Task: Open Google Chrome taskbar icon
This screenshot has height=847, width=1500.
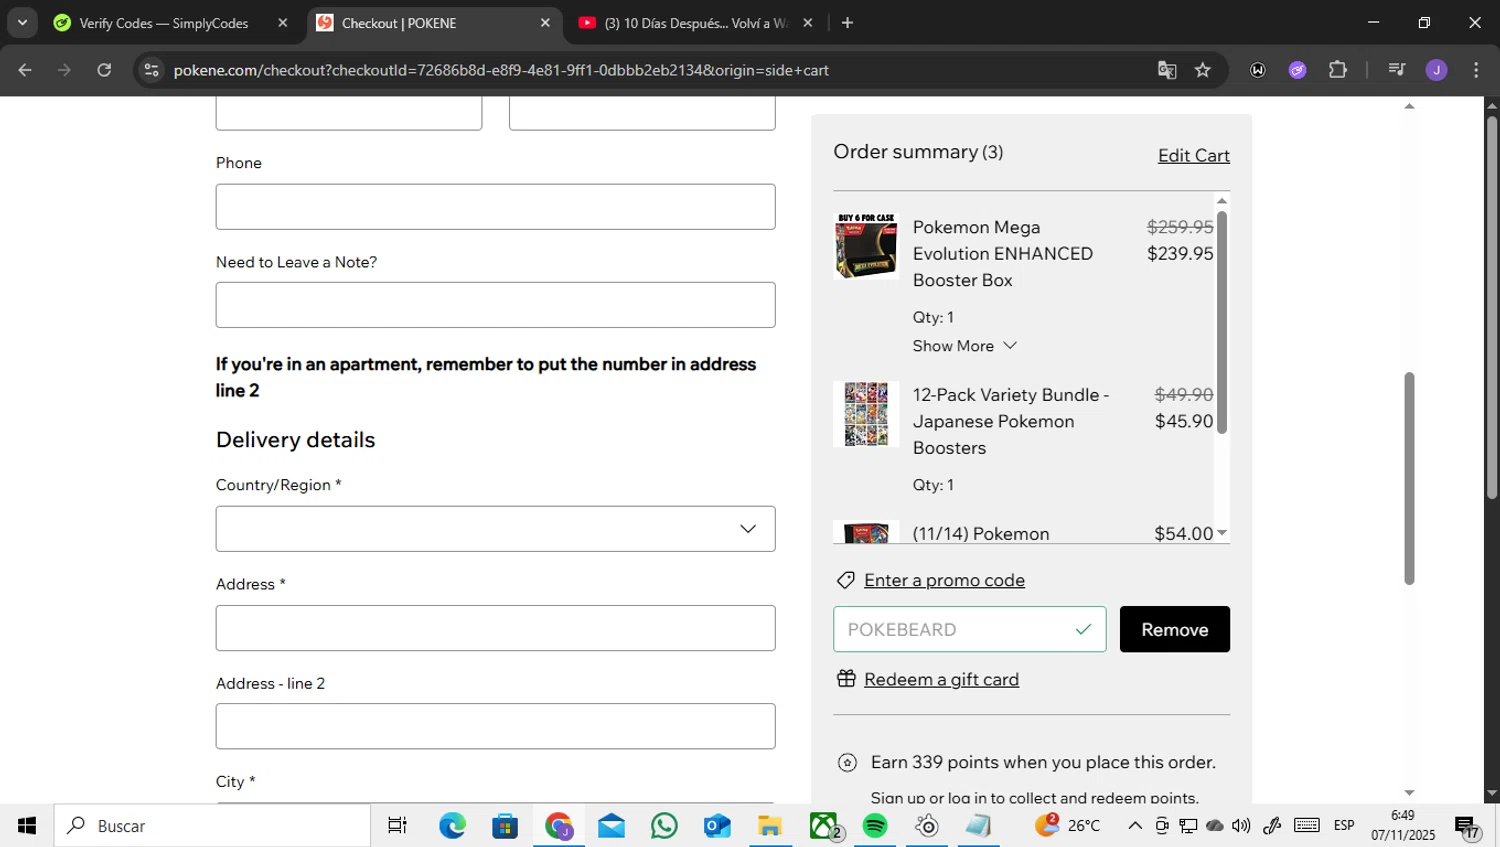Action: point(558,826)
